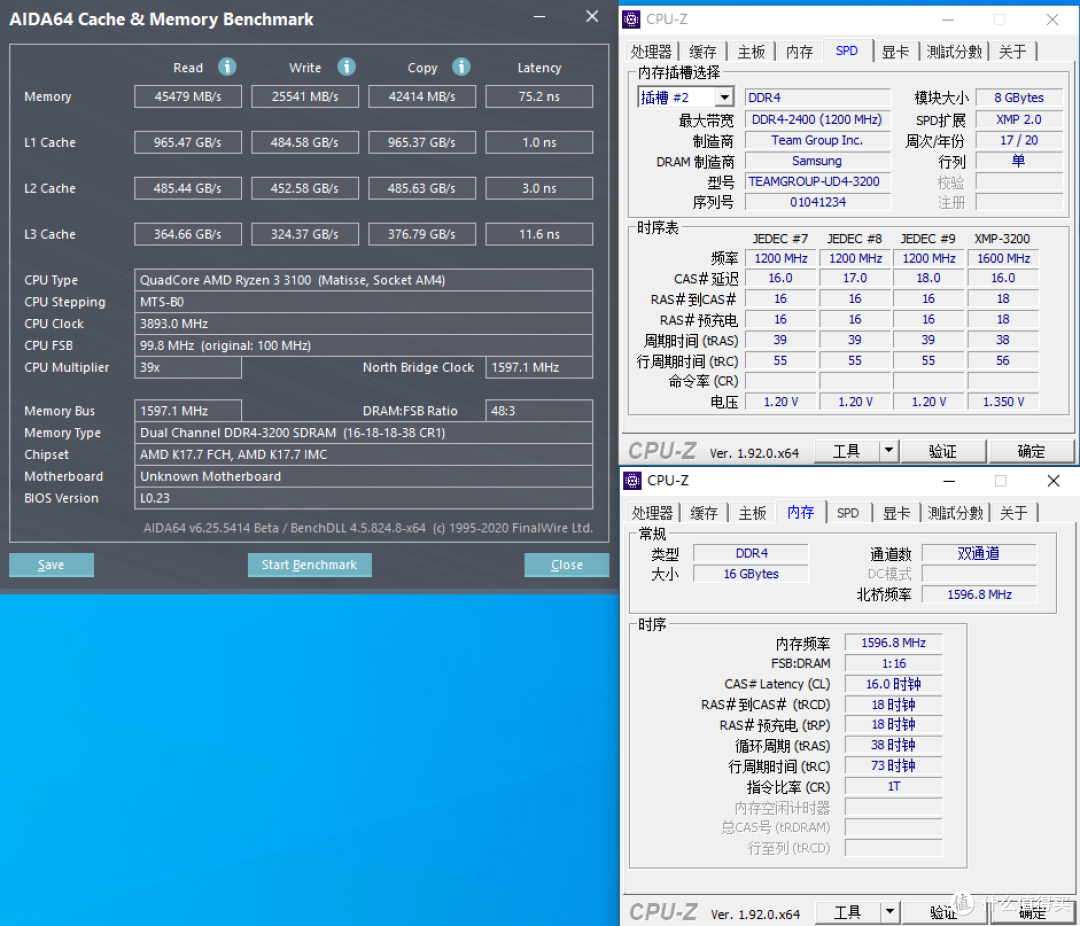The image size is (1080, 926).
Task: Switch to 缓存 tab in top CPU-Z window
Action: pos(703,52)
